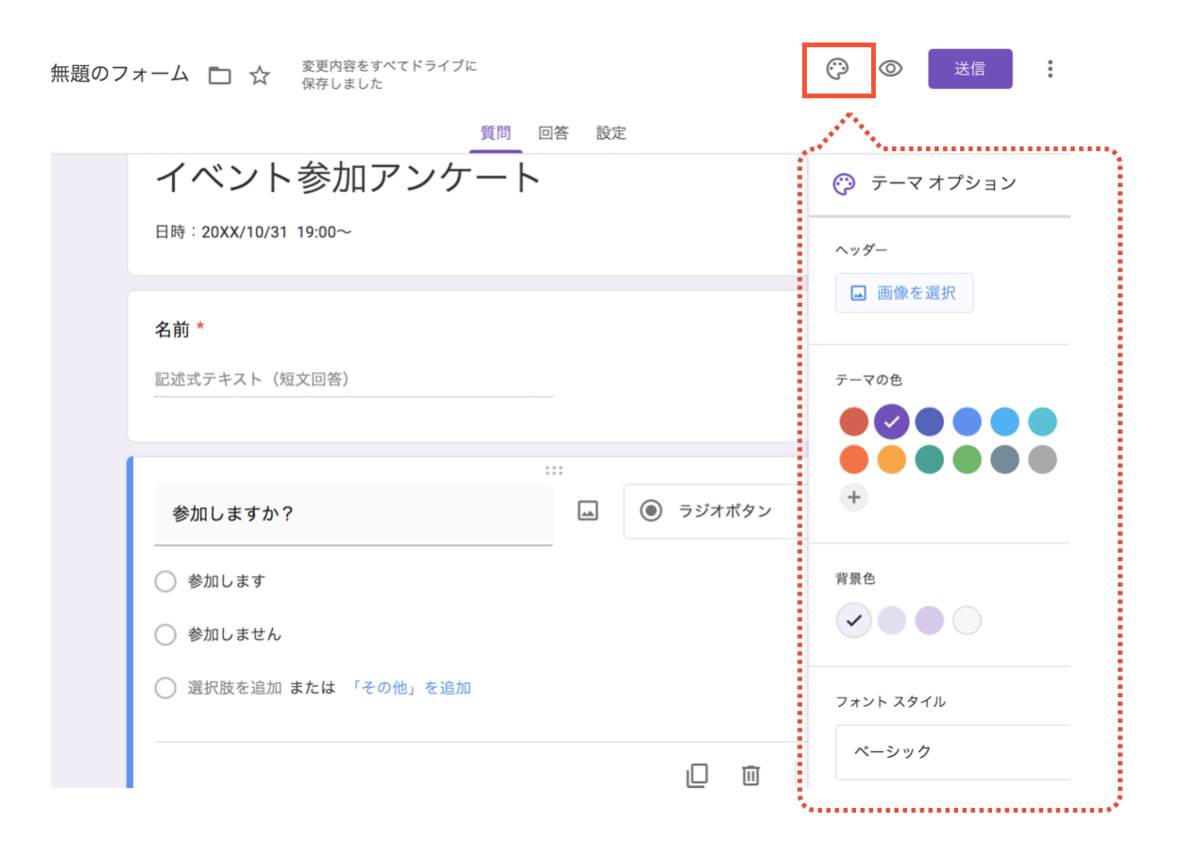The width and height of the screenshot is (1200, 841).
Task: Move form to folder via folder icon
Action: click(219, 74)
